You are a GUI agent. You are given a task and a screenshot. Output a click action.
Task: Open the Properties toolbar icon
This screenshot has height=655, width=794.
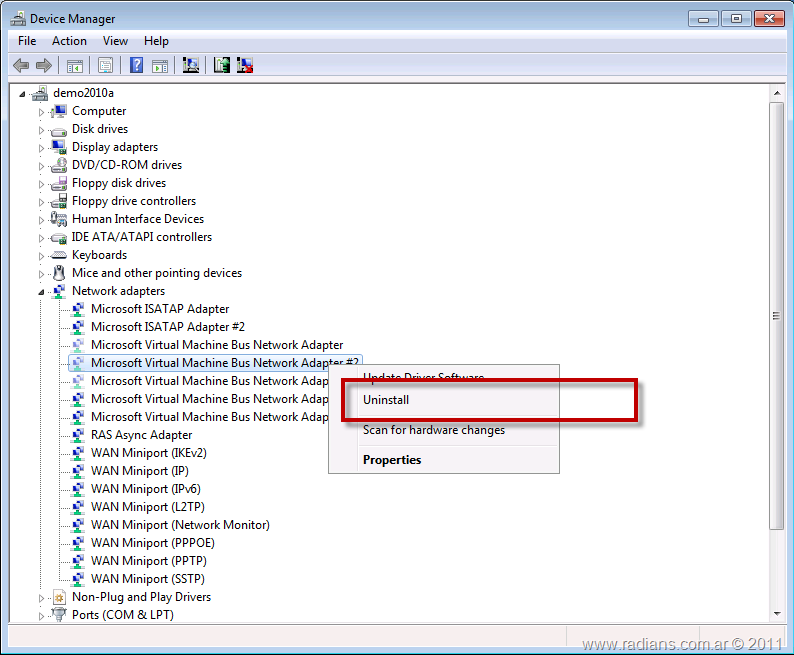pos(104,66)
